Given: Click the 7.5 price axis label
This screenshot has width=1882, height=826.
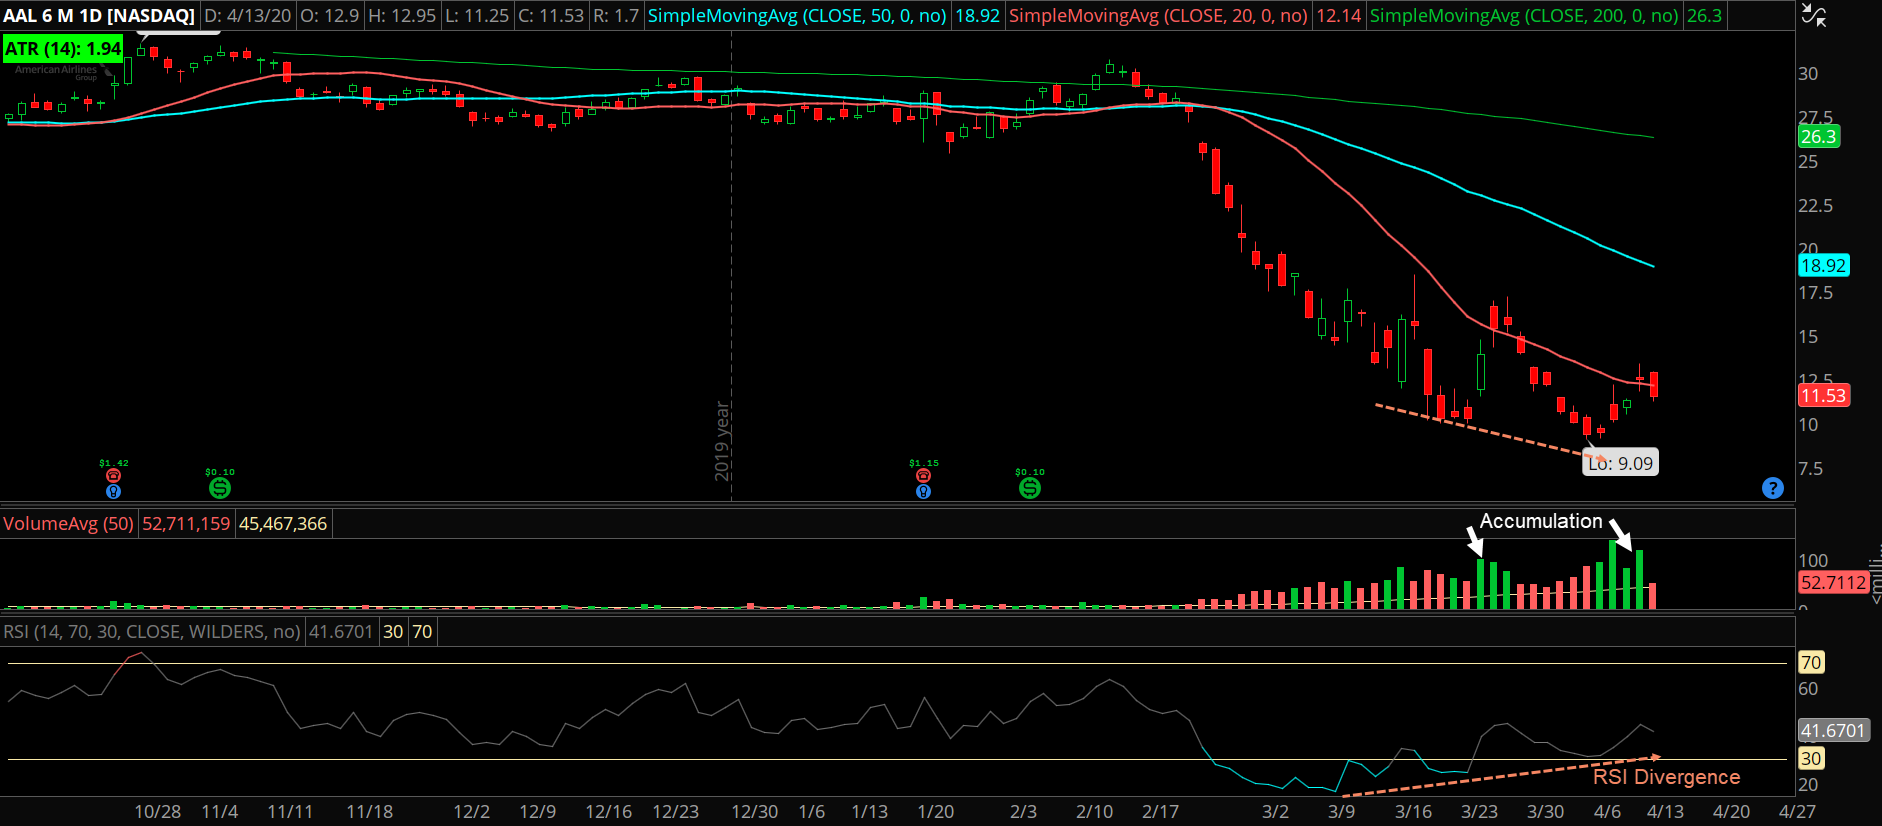Looking at the screenshot, I should point(1811,468).
